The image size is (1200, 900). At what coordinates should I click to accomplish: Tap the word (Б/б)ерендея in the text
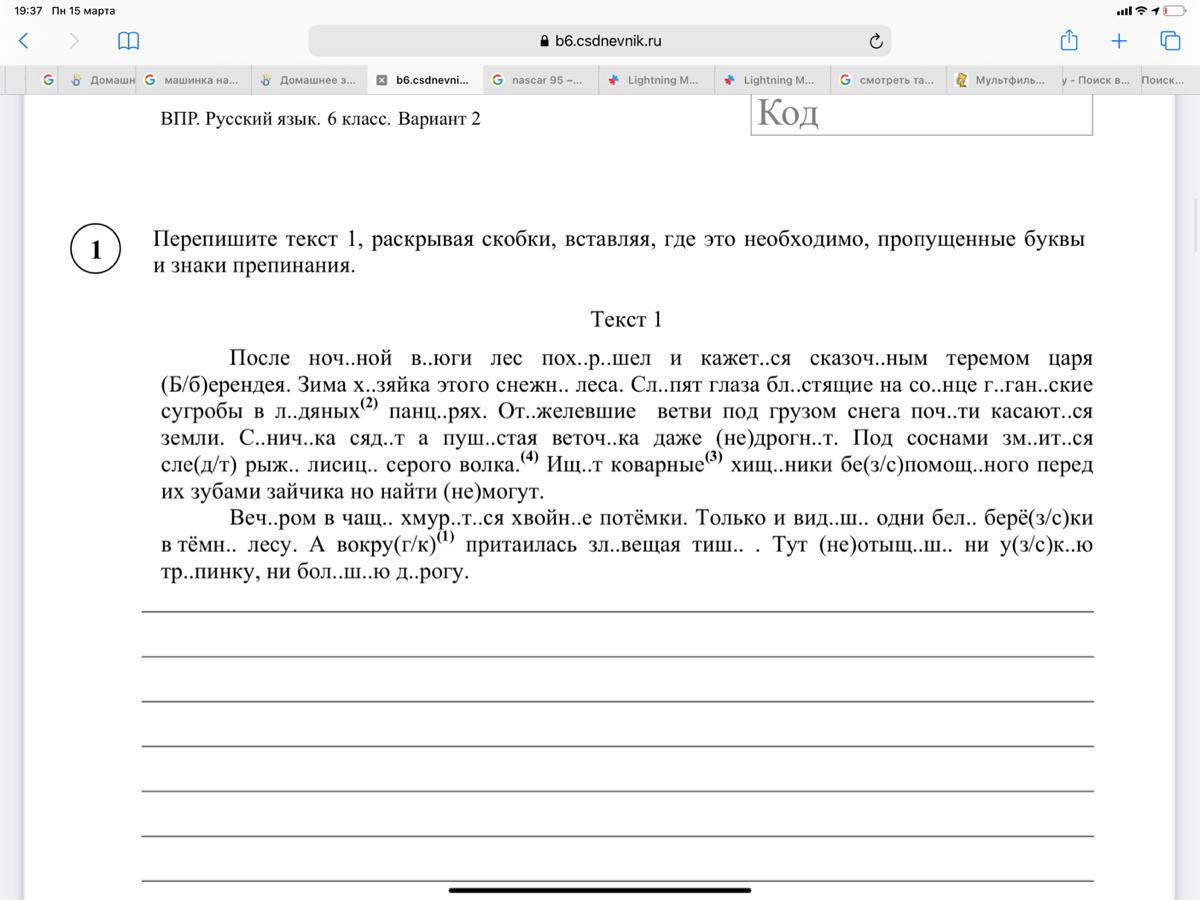coord(224,385)
